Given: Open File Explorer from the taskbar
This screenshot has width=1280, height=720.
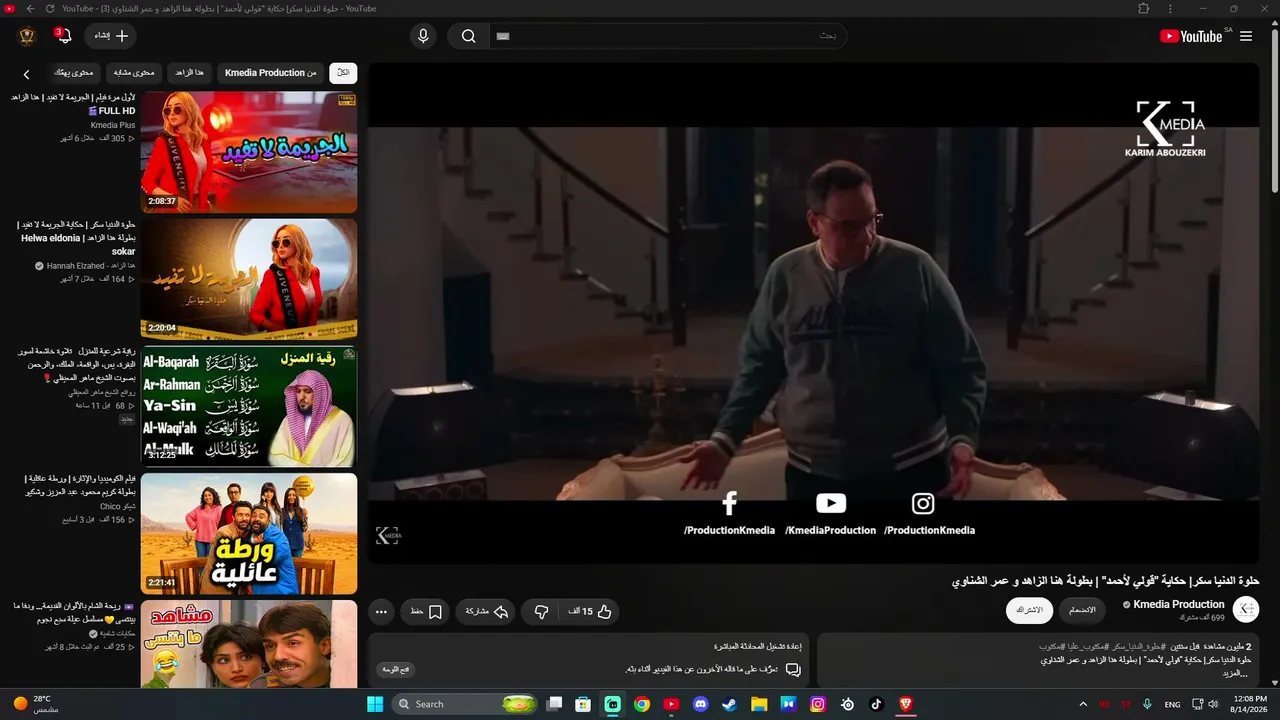Looking at the screenshot, I should pos(759,704).
